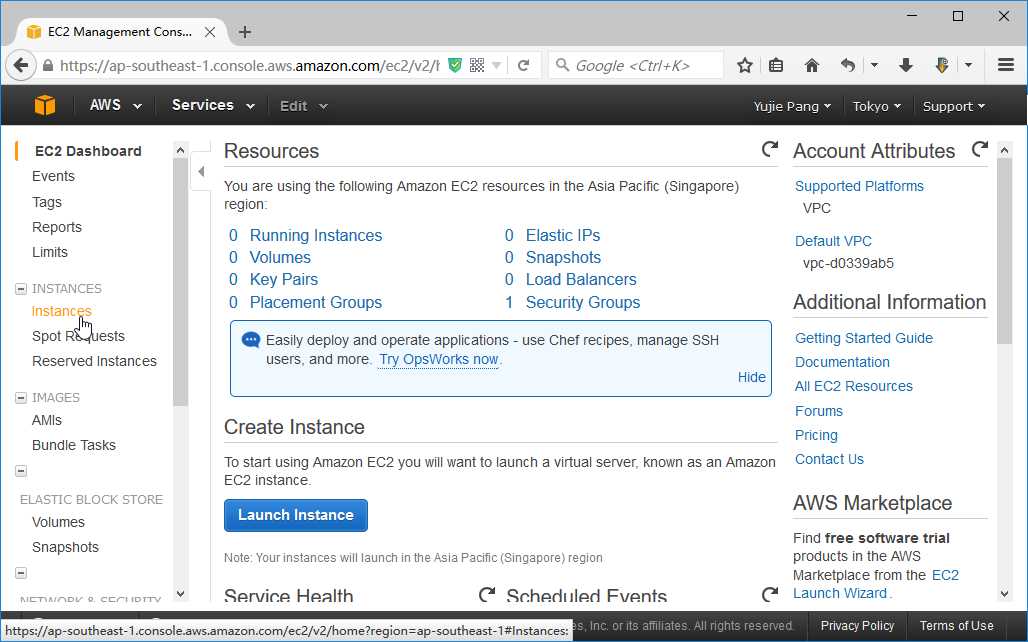
Task: Select EC2 Dashboard in sidebar
Action: 88,151
